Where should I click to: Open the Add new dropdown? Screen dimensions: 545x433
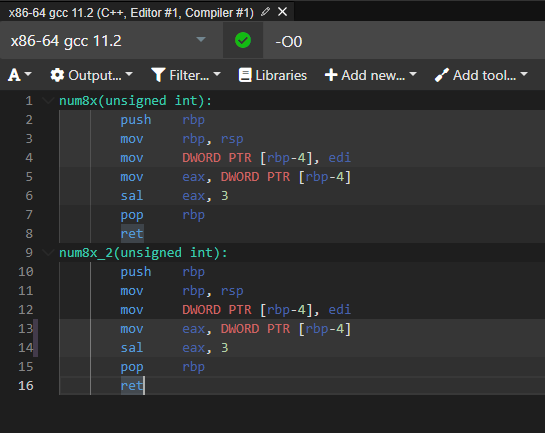[371, 75]
